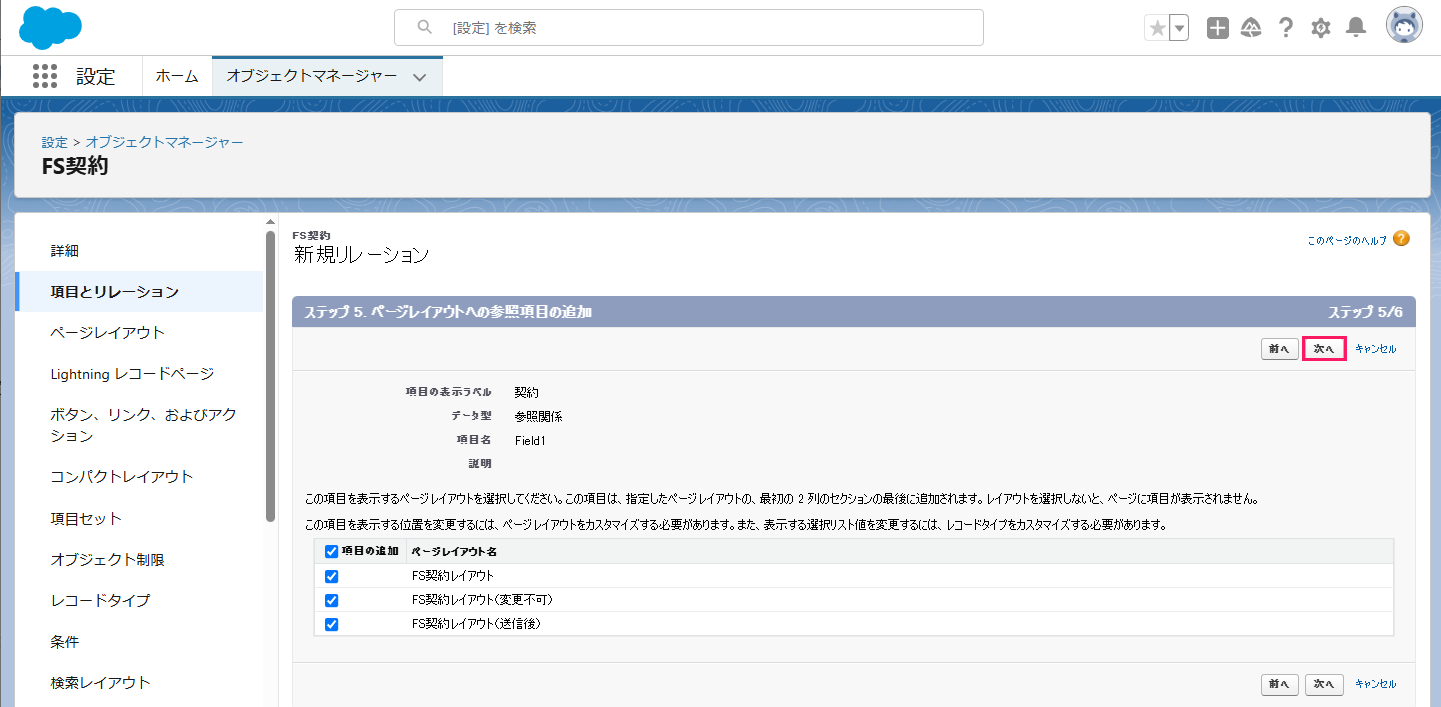Click the ページレイアウト名 column header
Viewport: 1441px width, 707px height.
[x=454, y=551]
